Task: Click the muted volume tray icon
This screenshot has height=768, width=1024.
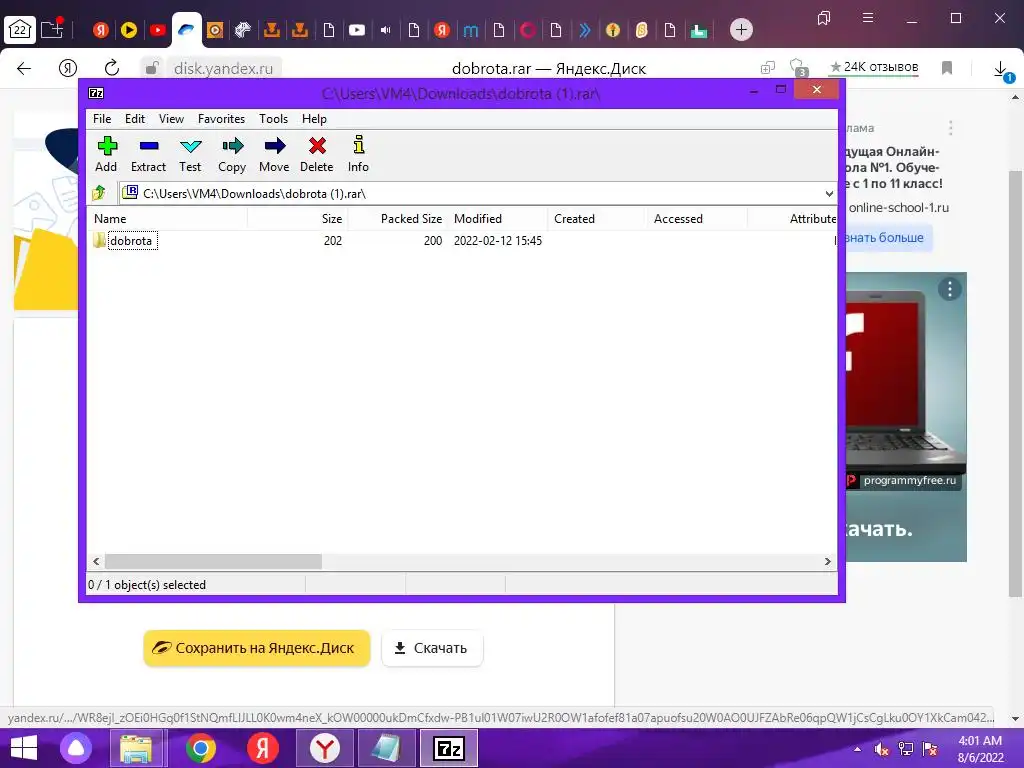Action: pos(882,749)
